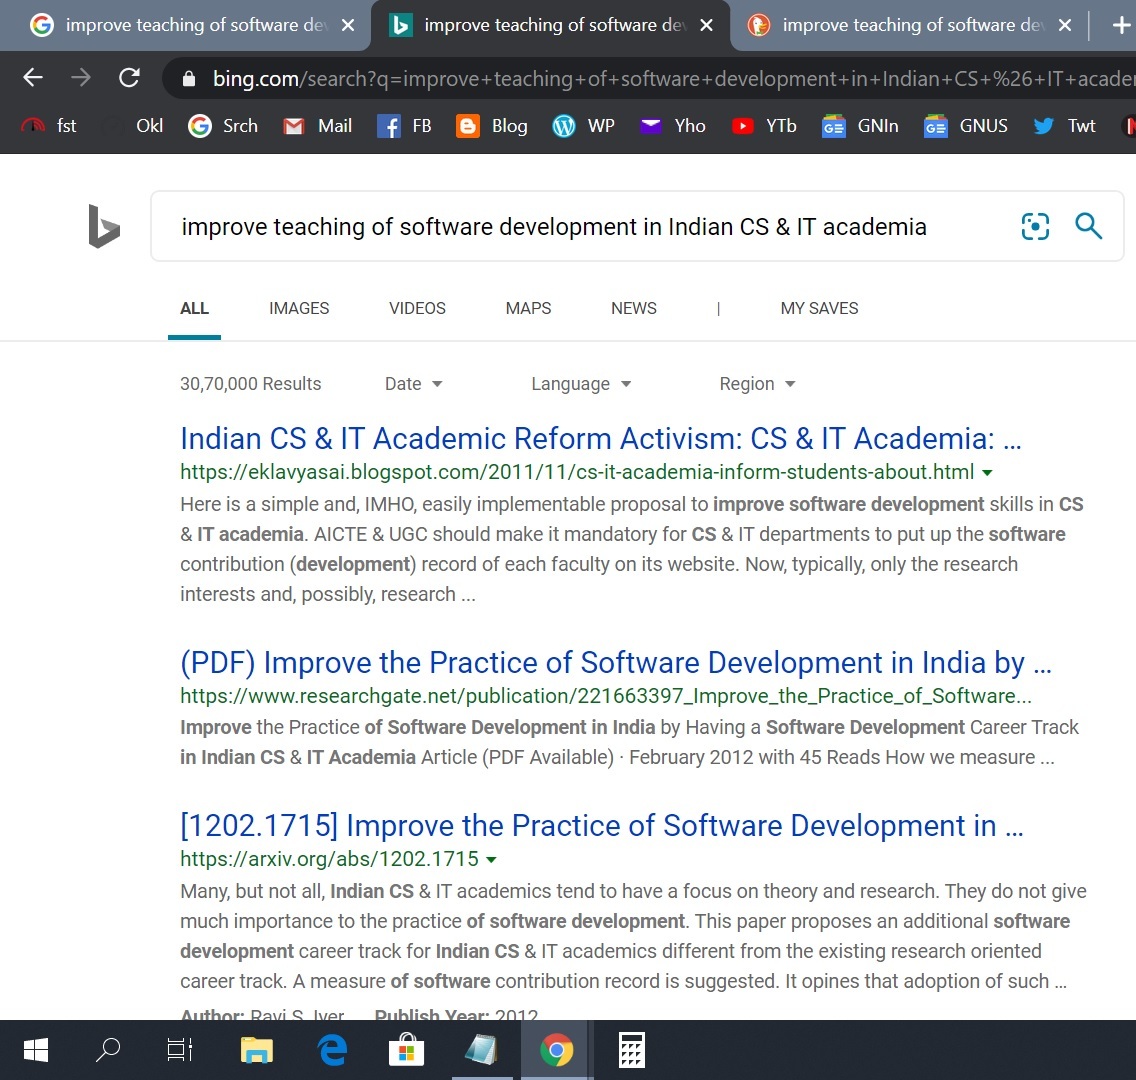Open dropdown arrow beside arxiv.org URL

(x=491, y=859)
